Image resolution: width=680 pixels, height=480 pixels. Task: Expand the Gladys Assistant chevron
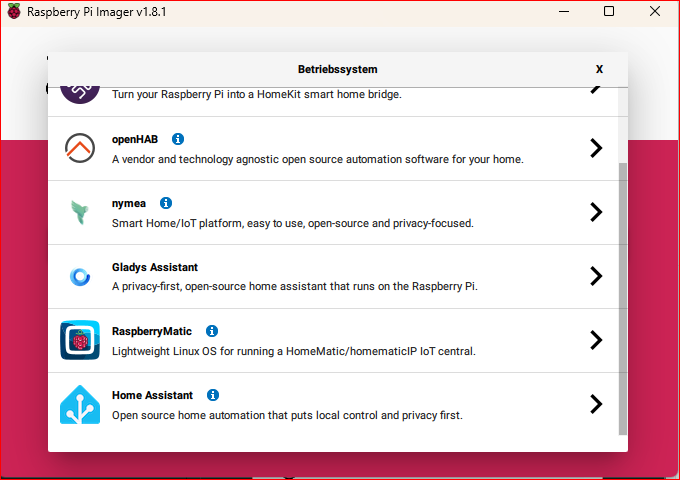(x=596, y=276)
